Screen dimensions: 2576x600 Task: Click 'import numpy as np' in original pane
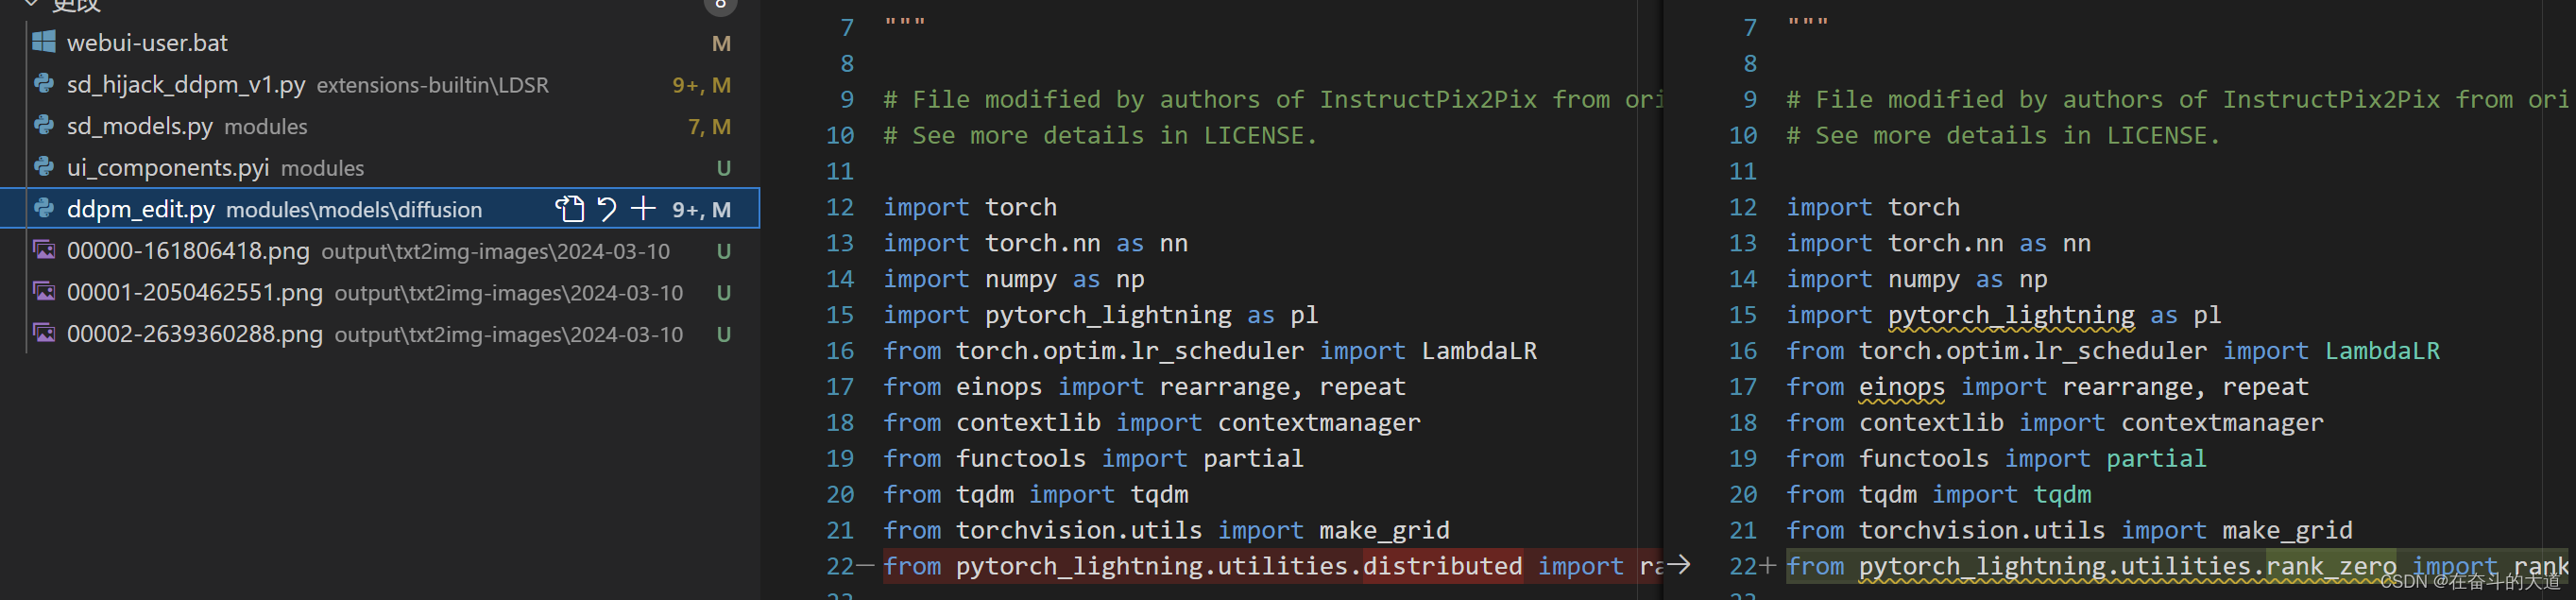click(1014, 279)
